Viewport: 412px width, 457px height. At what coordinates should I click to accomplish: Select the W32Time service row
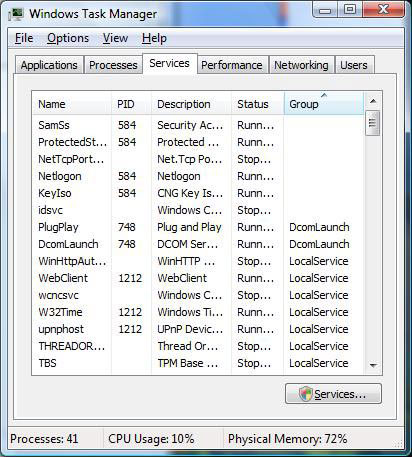point(198,312)
